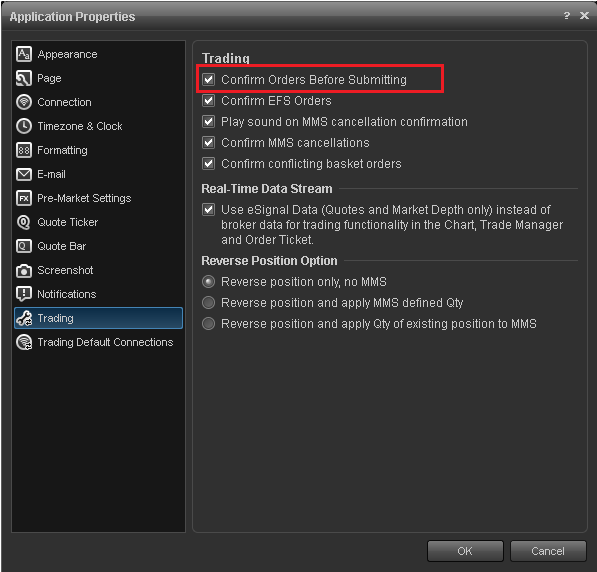
Task: Toggle Use eSignal Data checkbox
Action: (208, 209)
